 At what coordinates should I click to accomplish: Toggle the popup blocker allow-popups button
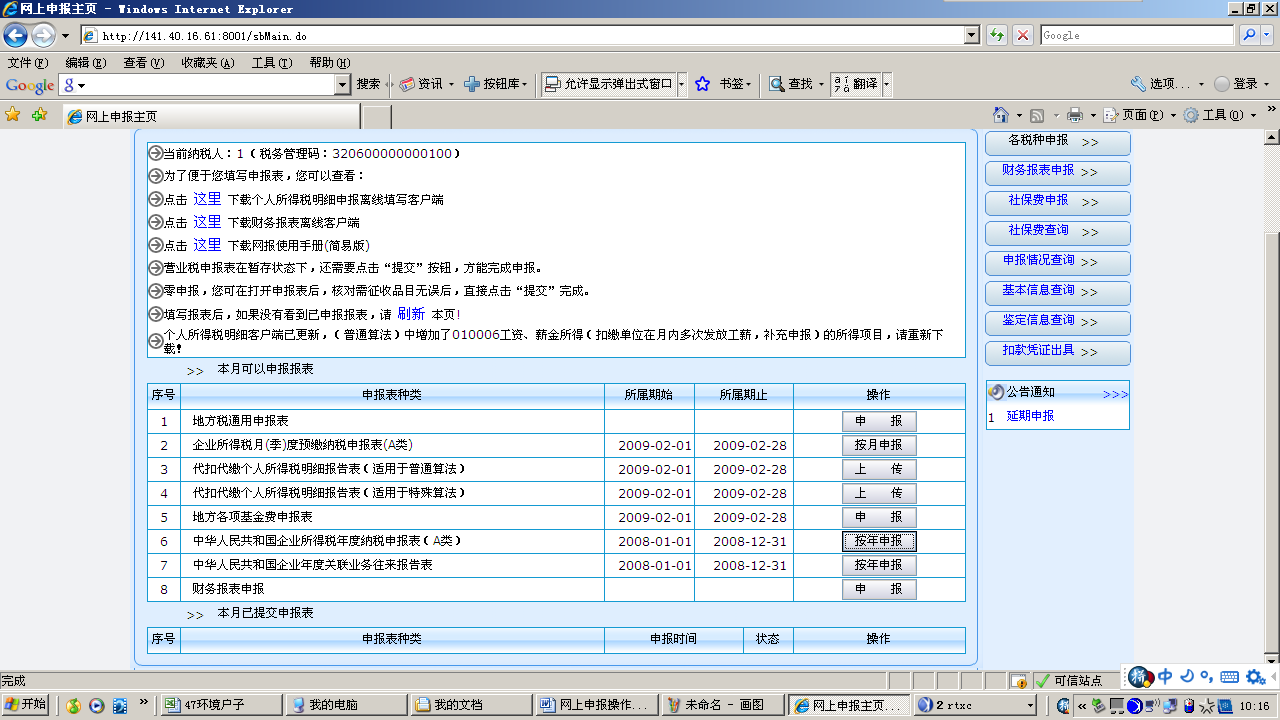tap(609, 85)
